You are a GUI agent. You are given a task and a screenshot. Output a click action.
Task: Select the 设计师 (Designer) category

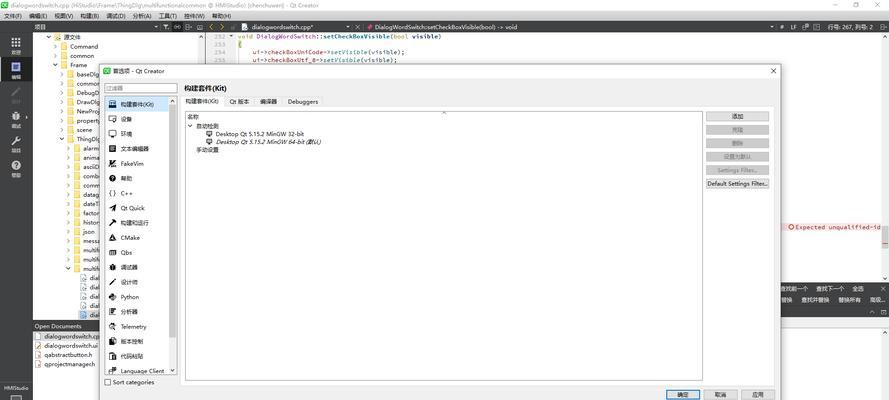pyautogui.click(x=136, y=282)
